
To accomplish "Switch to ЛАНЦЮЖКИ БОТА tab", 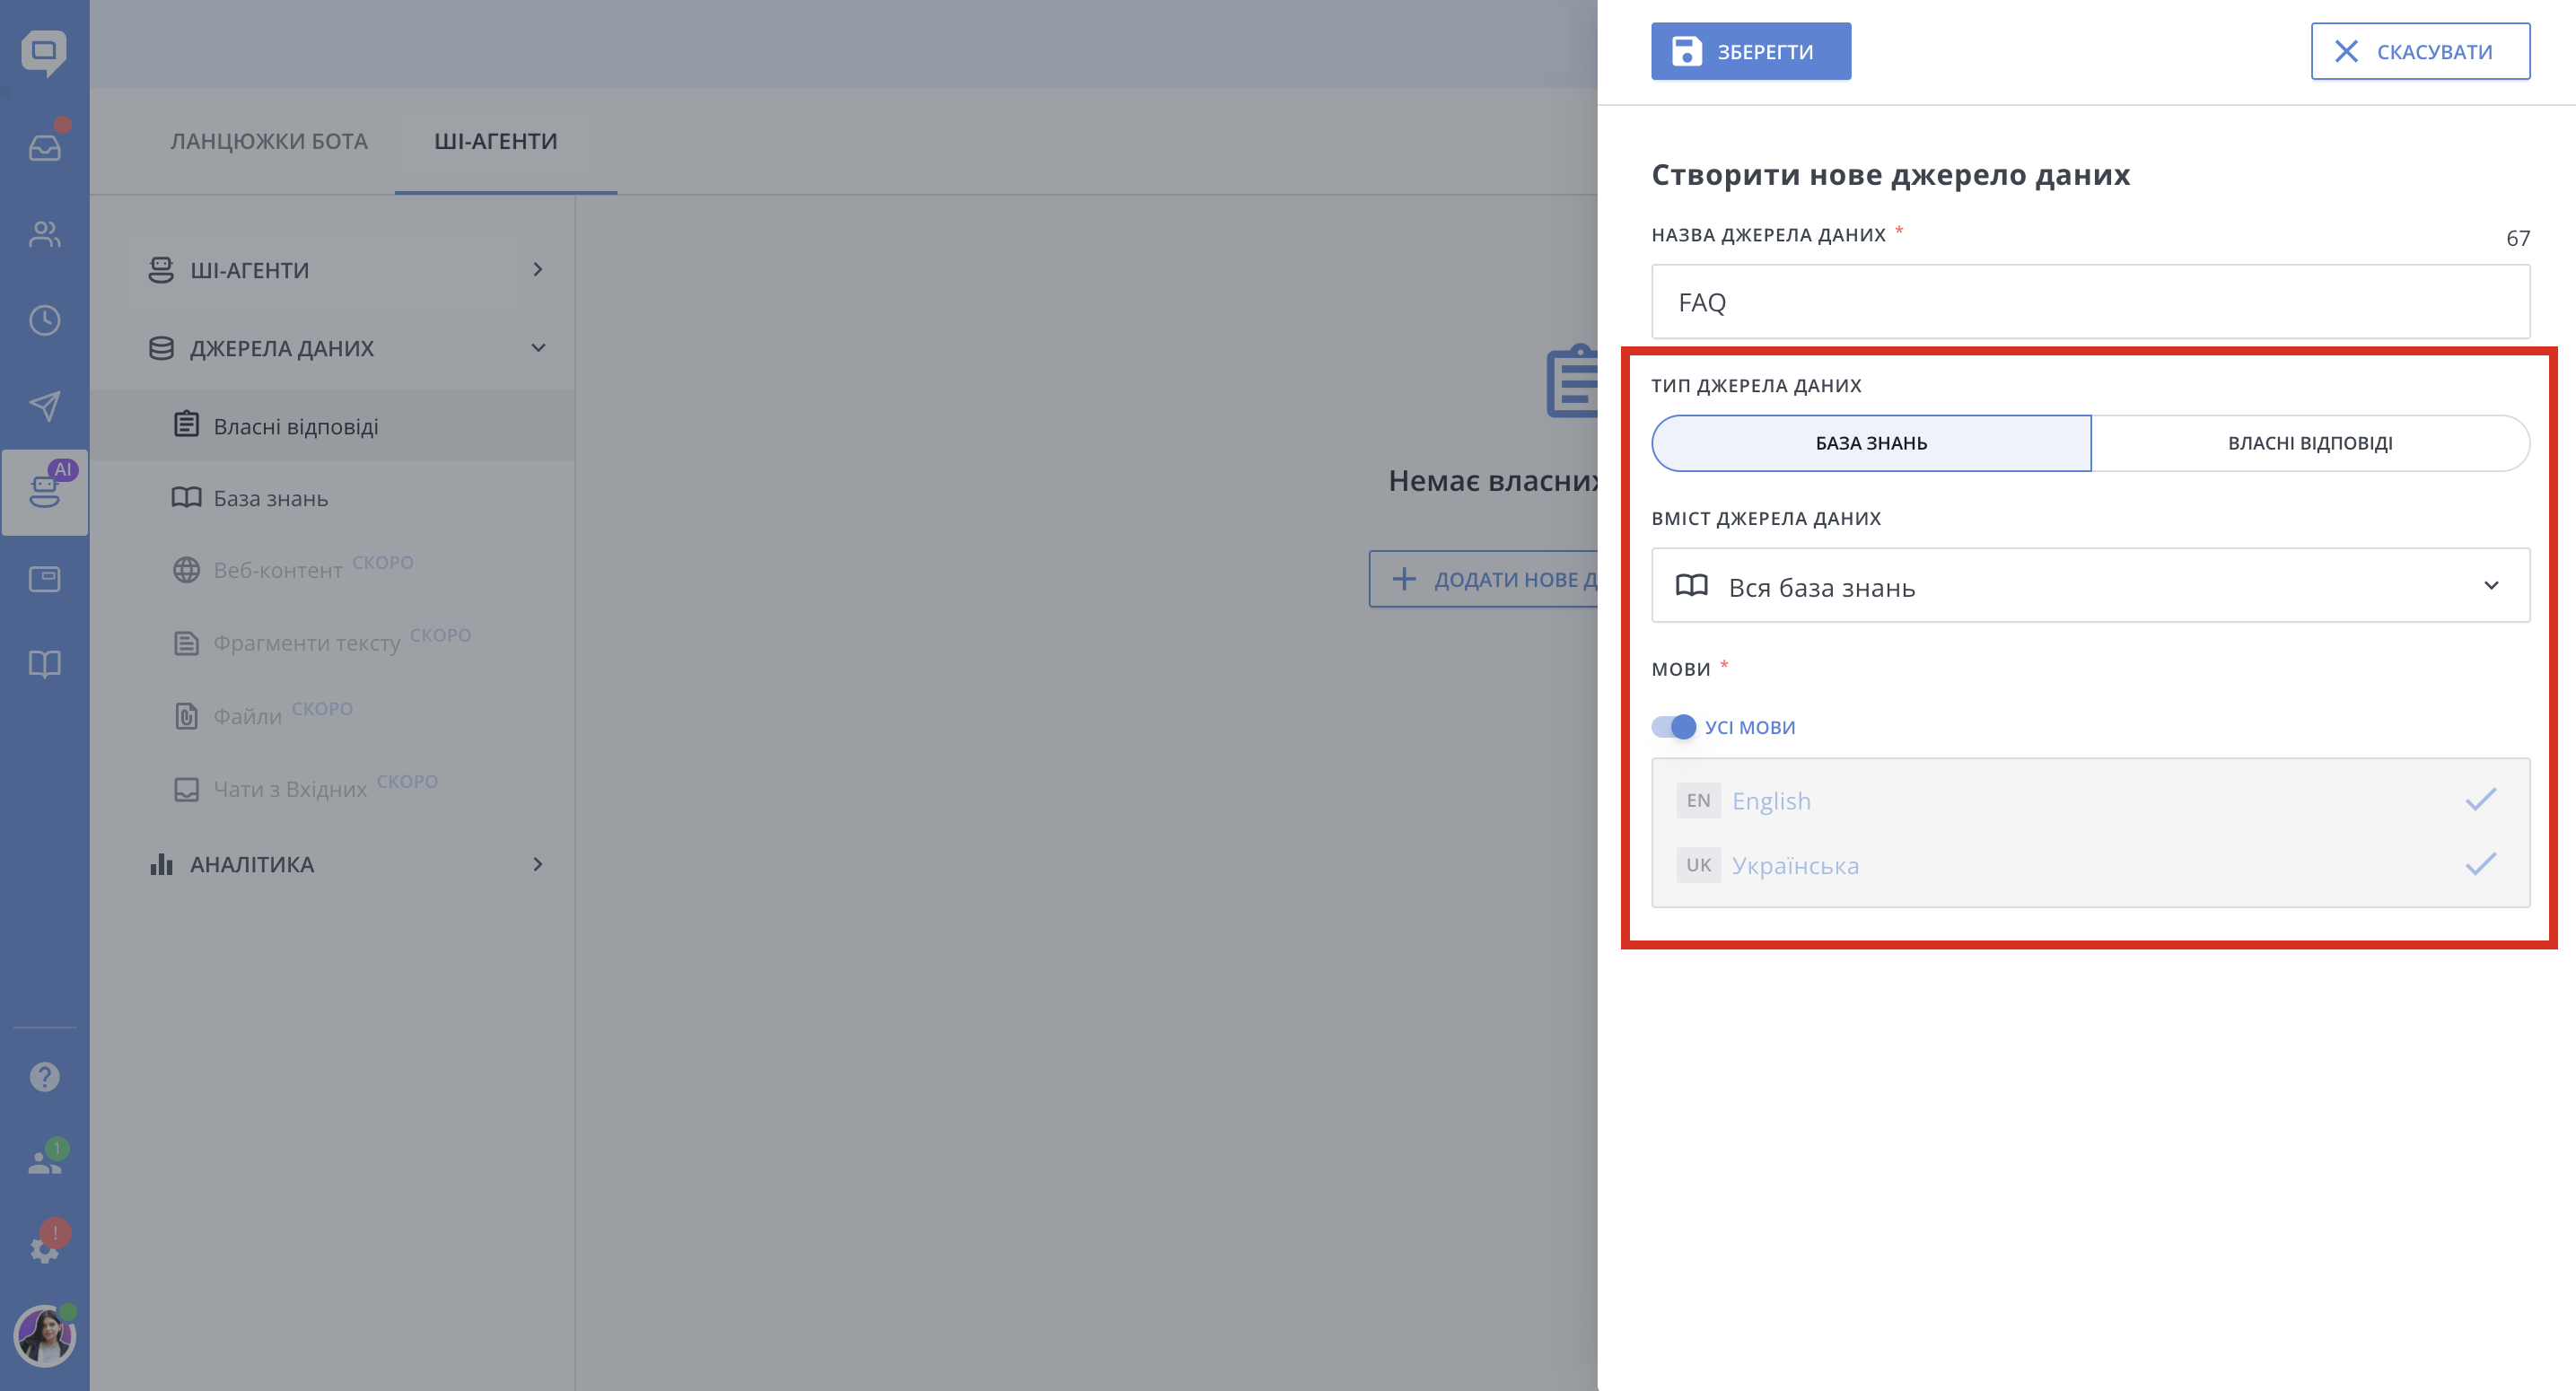I will [269, 141].
